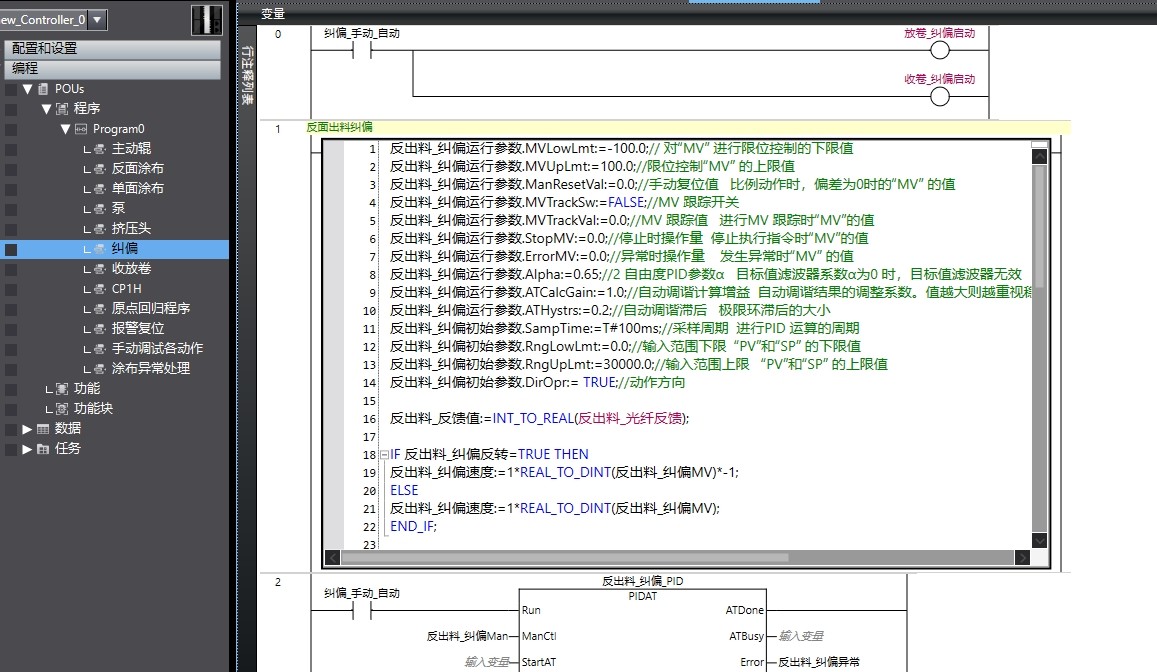Image resolution: width=1157 pixels, height=672 pixels.
Task: Select the 纠偏_手动_自动 contact in rung 0
Action: click(x=362, y=50)
